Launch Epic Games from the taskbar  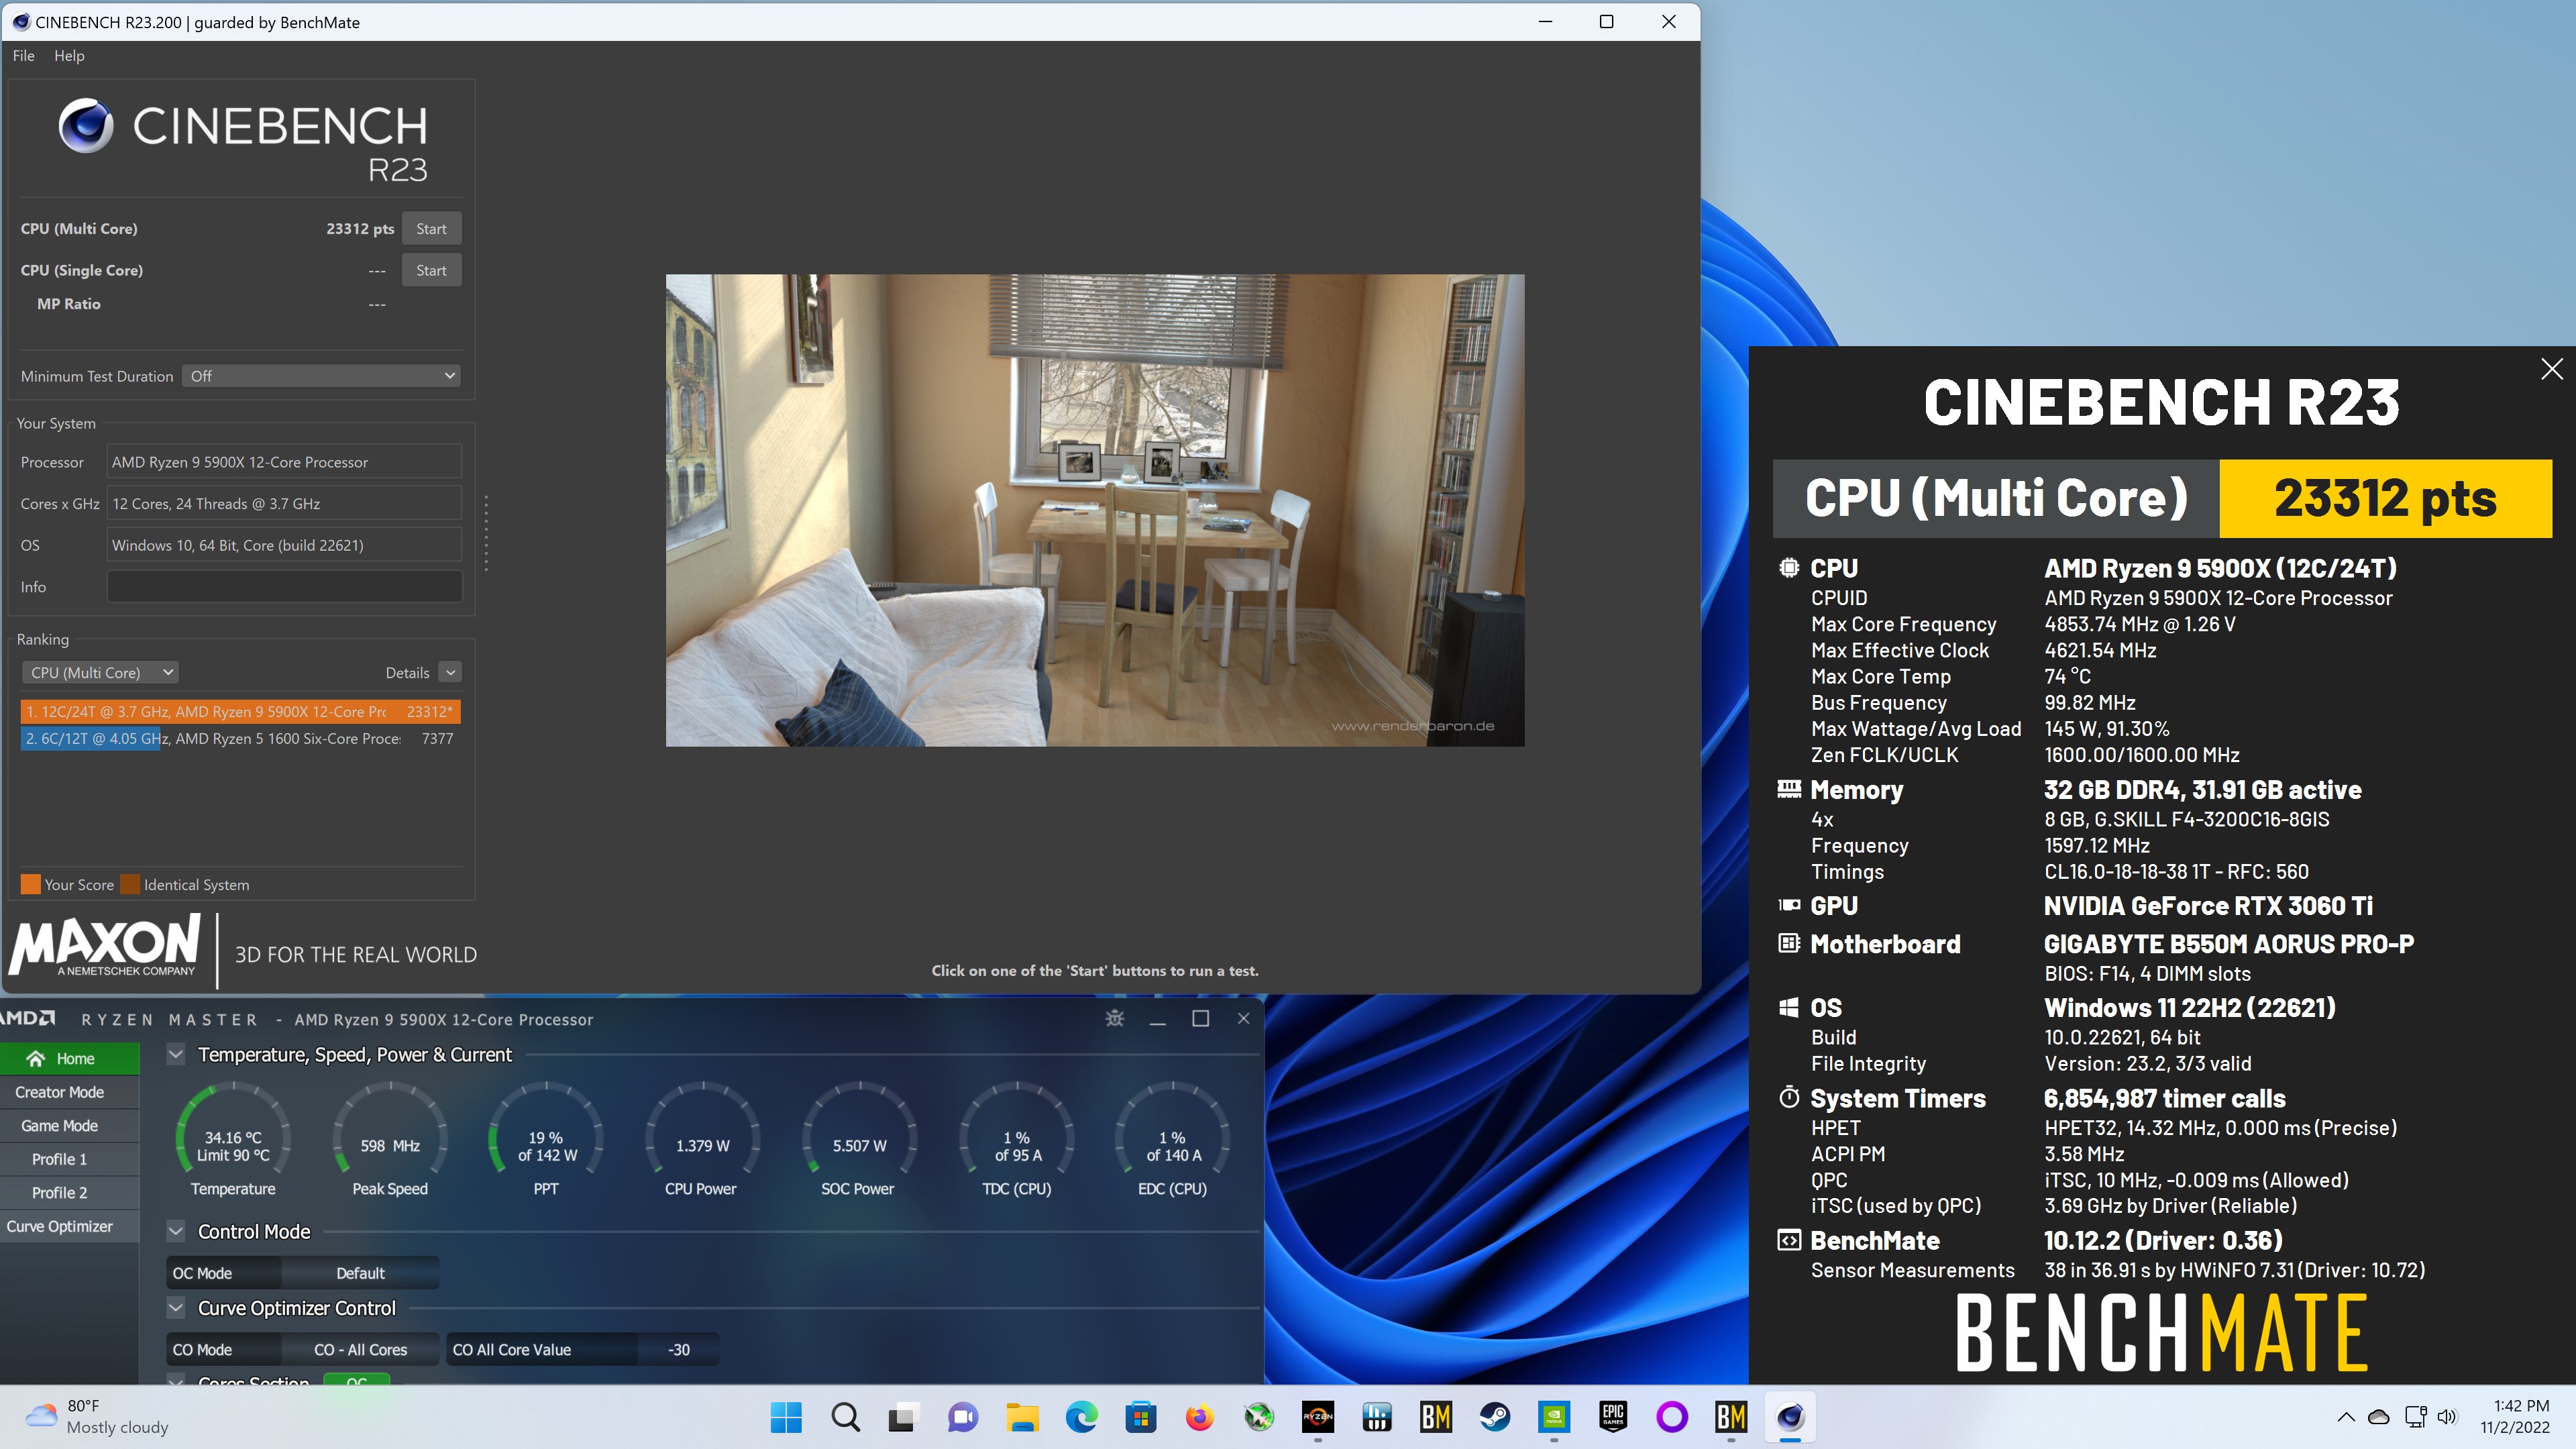click(x=1612, y=1417)
